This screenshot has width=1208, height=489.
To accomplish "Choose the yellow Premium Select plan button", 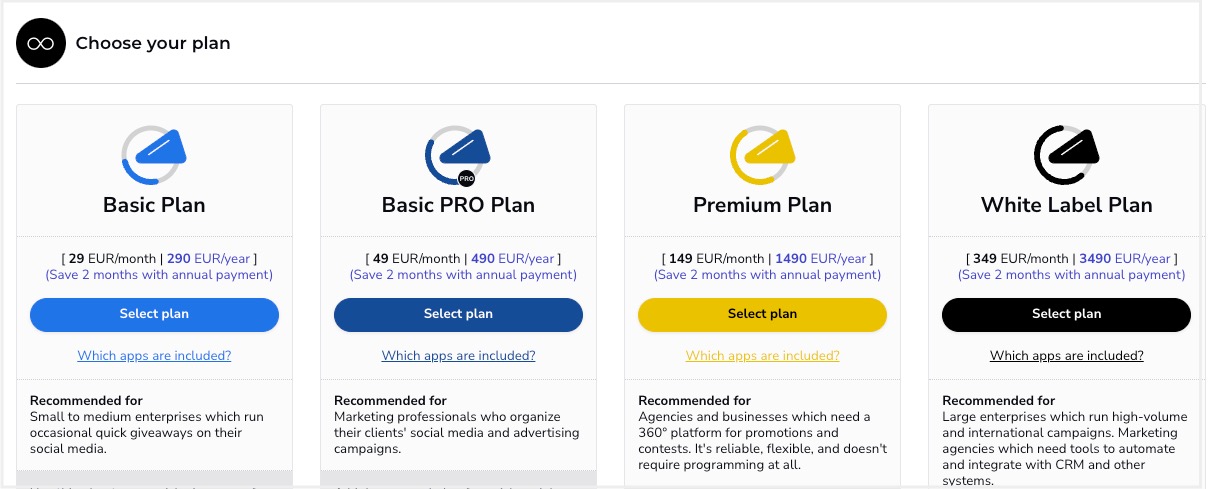I will tap(762, 314).
